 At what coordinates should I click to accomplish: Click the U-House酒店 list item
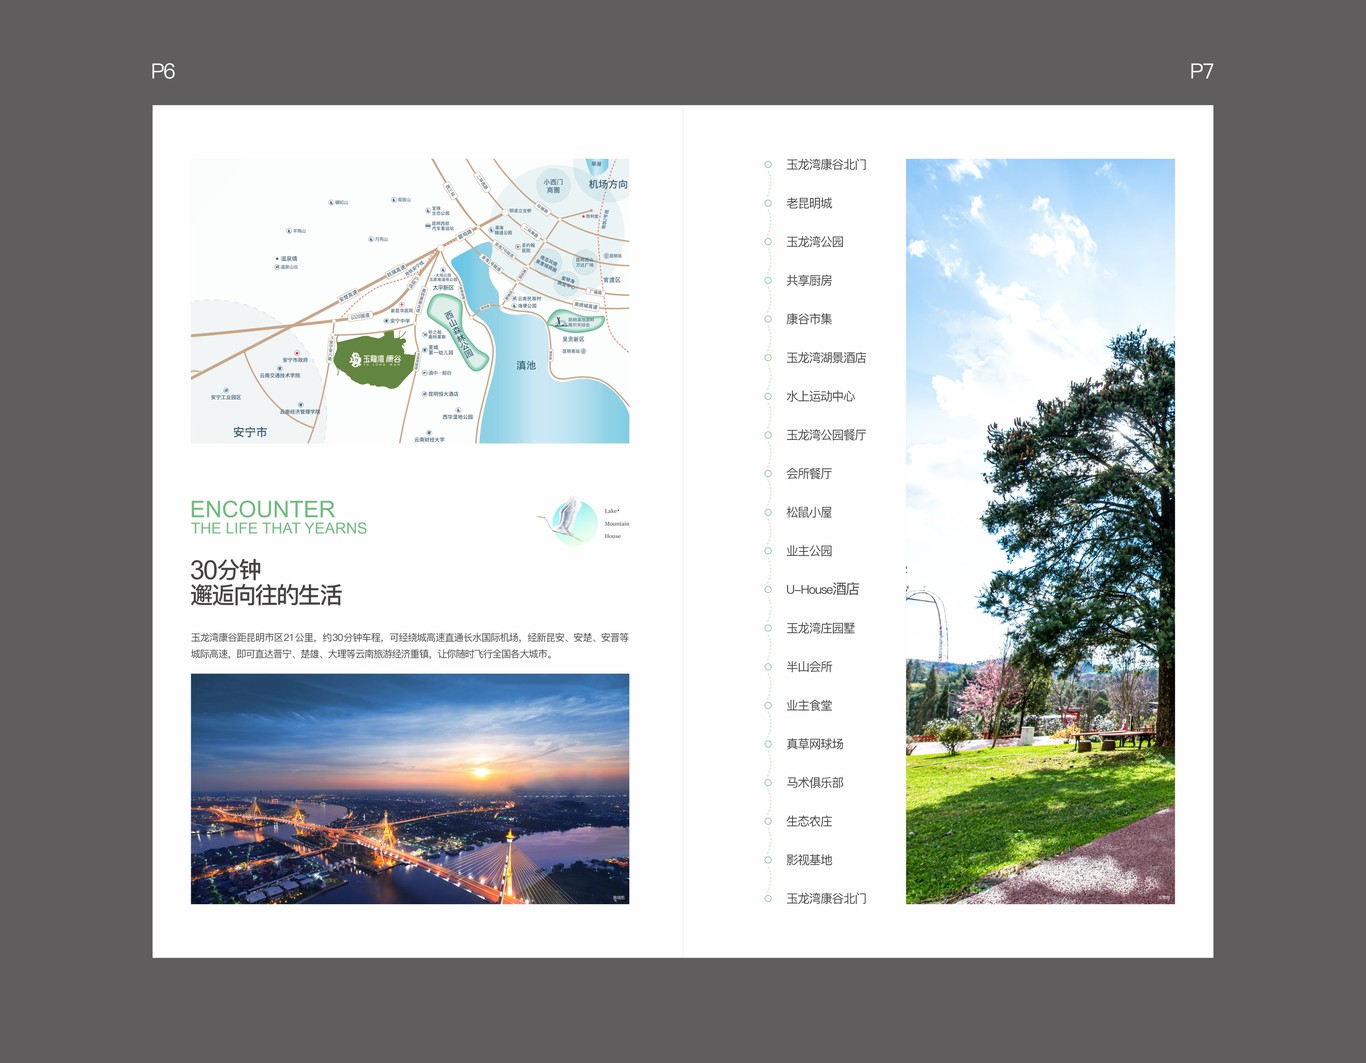click(822, 590)
